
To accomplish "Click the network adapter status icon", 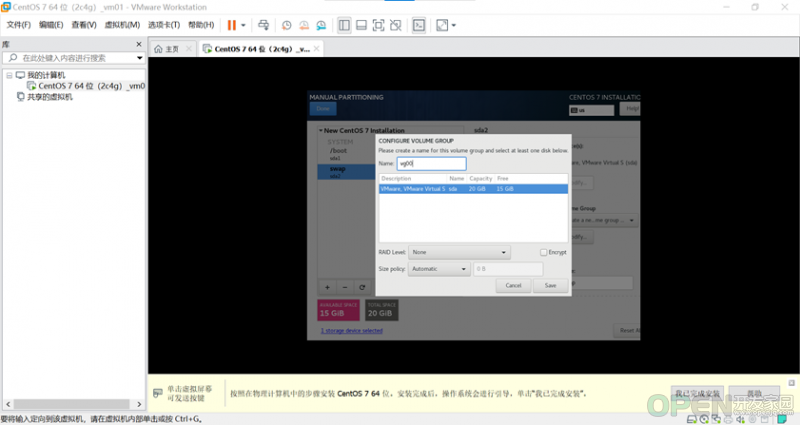I will click(716, 419).
